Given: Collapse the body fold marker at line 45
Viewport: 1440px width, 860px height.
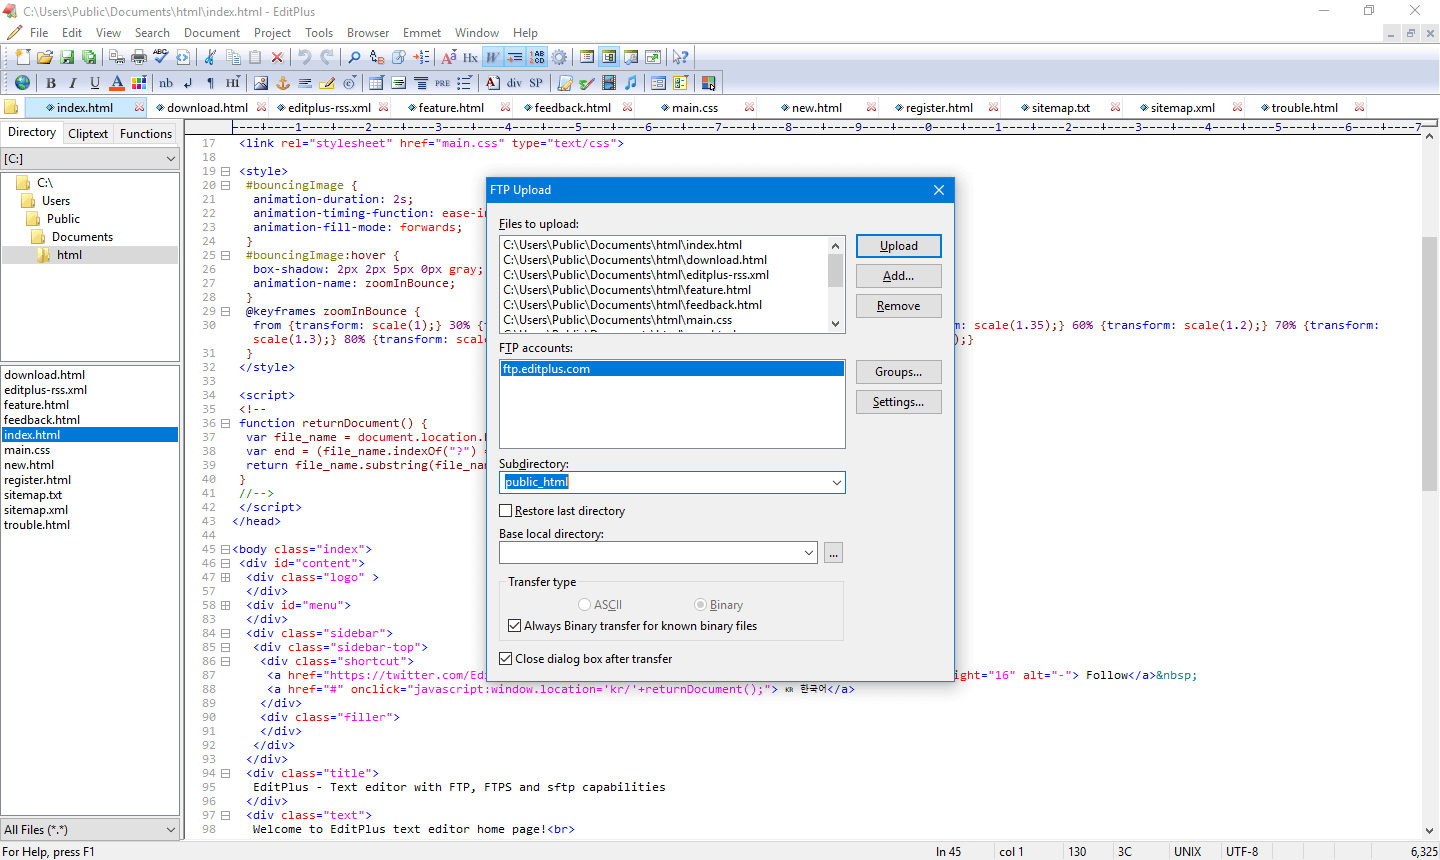Looking at the screenshot, I should [226, 550].
